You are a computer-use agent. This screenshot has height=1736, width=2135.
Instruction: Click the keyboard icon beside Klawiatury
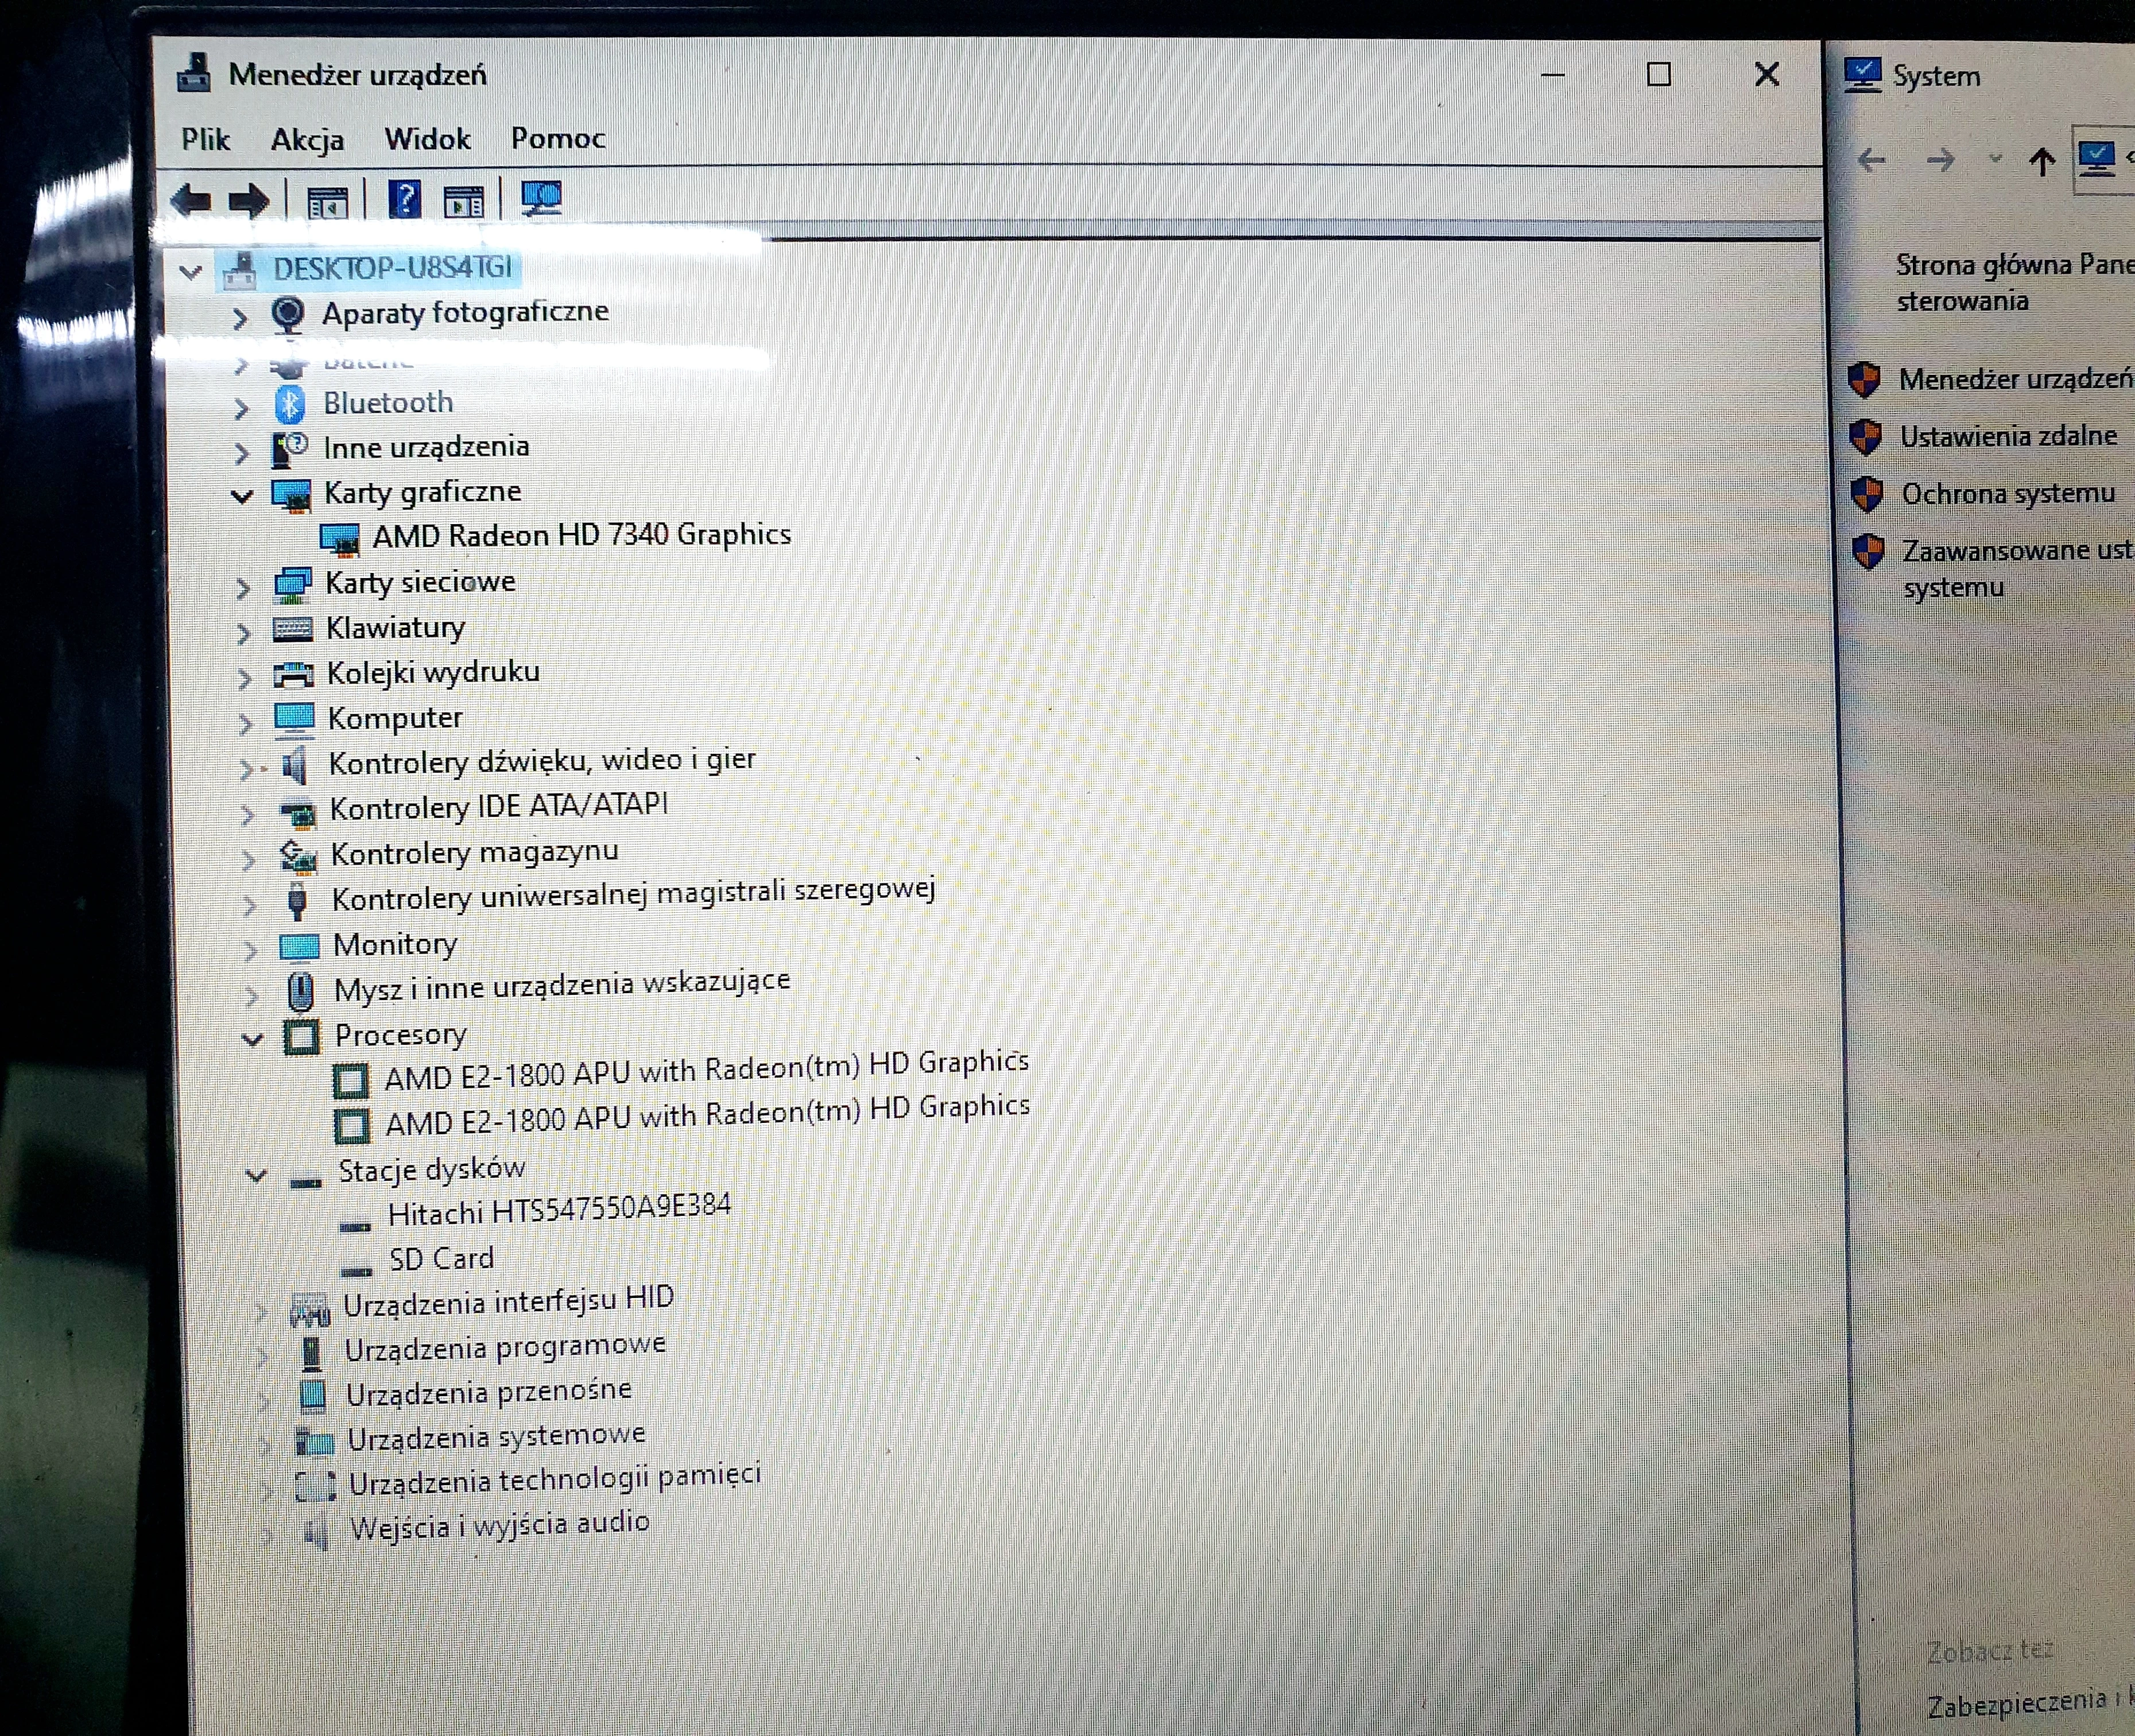(293, 629)
